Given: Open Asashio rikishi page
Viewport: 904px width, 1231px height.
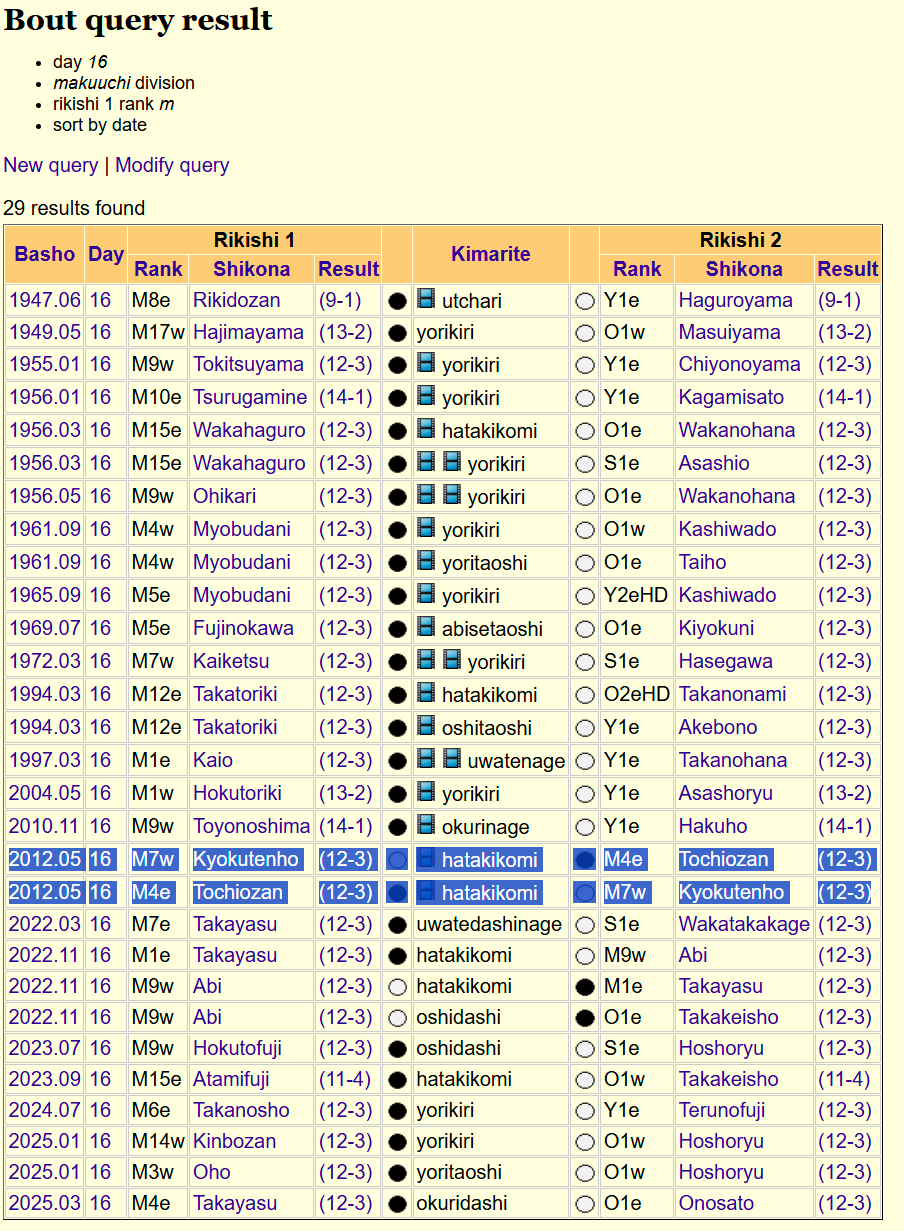Looking at the screenshot, I should coord(714,463).
